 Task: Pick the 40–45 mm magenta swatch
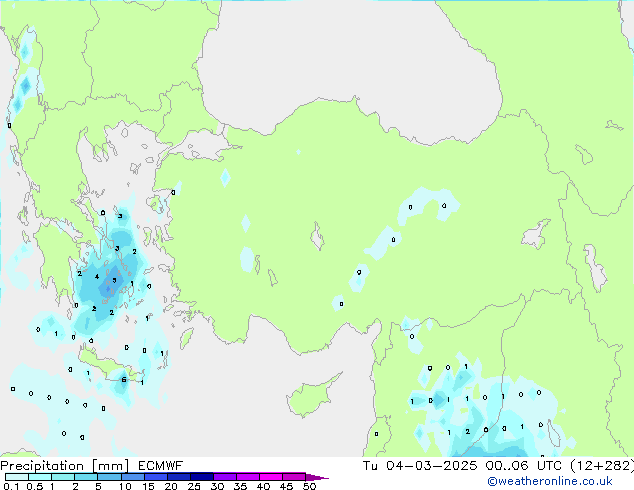click(x=271, y=477)
